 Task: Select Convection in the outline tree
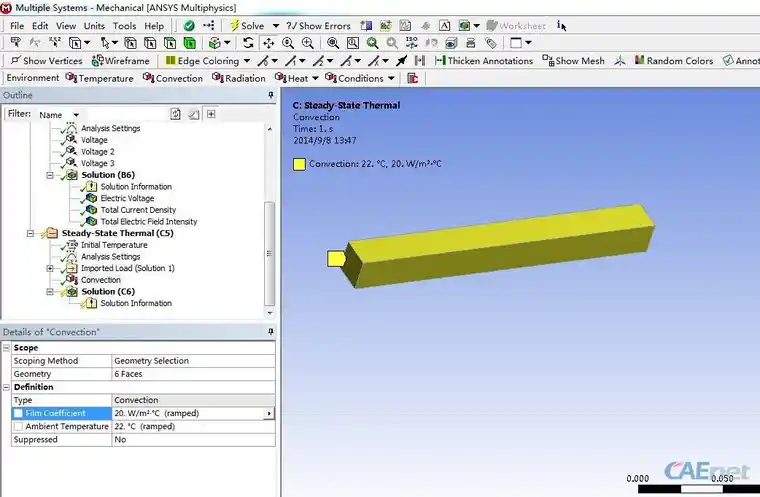100,280
